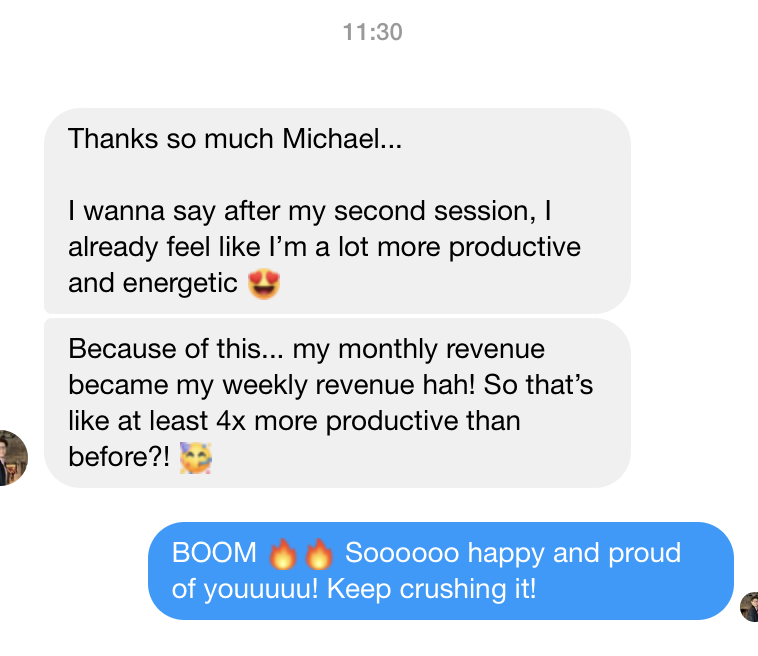Click the 11:30 timestamp

pyautogui.click(x=372, y=32)
